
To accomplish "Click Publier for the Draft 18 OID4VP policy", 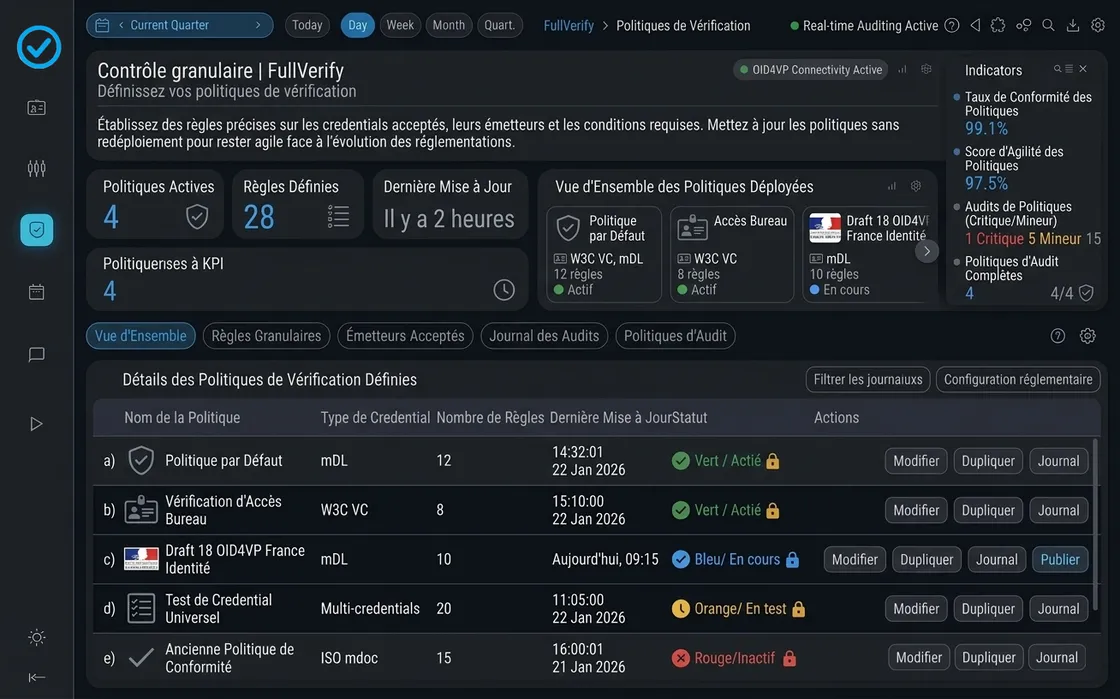I will 1060,559.
